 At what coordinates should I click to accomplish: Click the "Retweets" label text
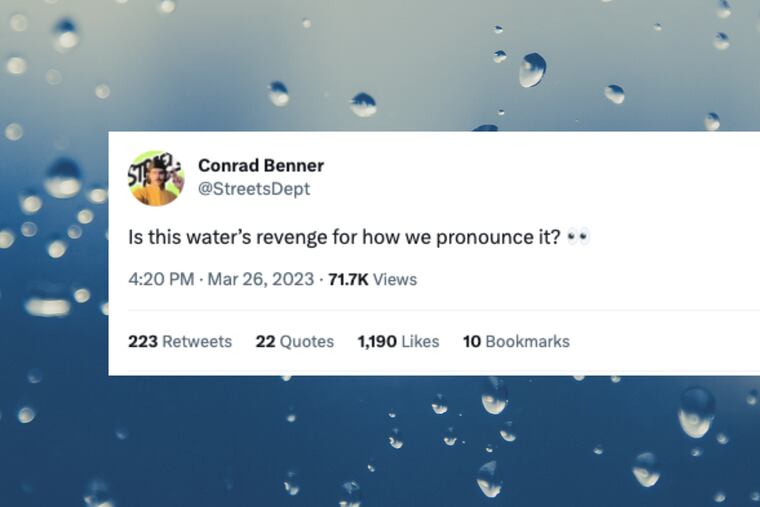pos(197,341)
